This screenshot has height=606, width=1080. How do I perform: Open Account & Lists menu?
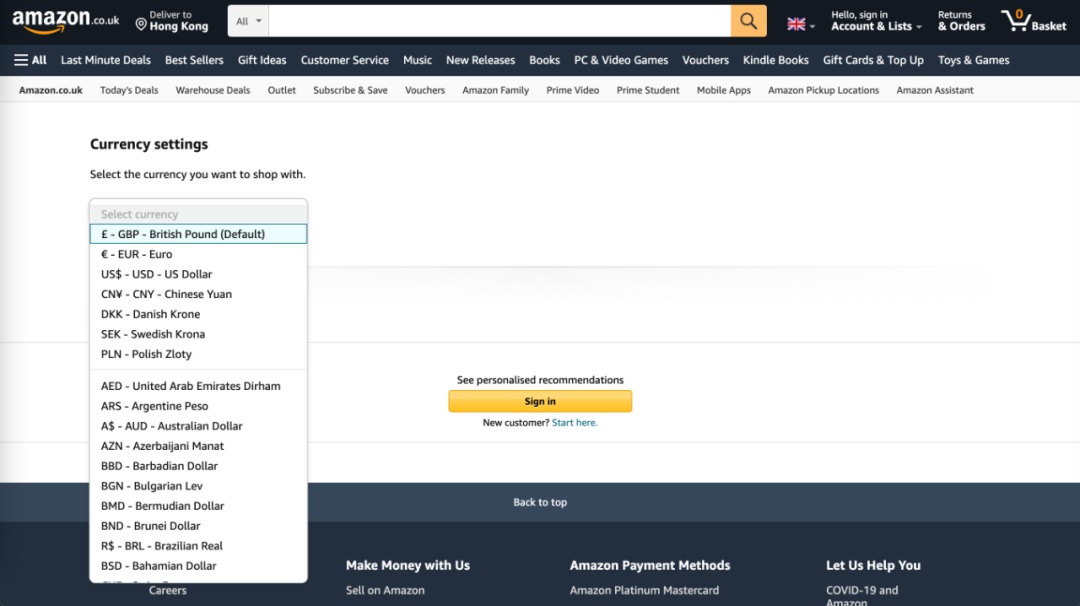point(875,21)
